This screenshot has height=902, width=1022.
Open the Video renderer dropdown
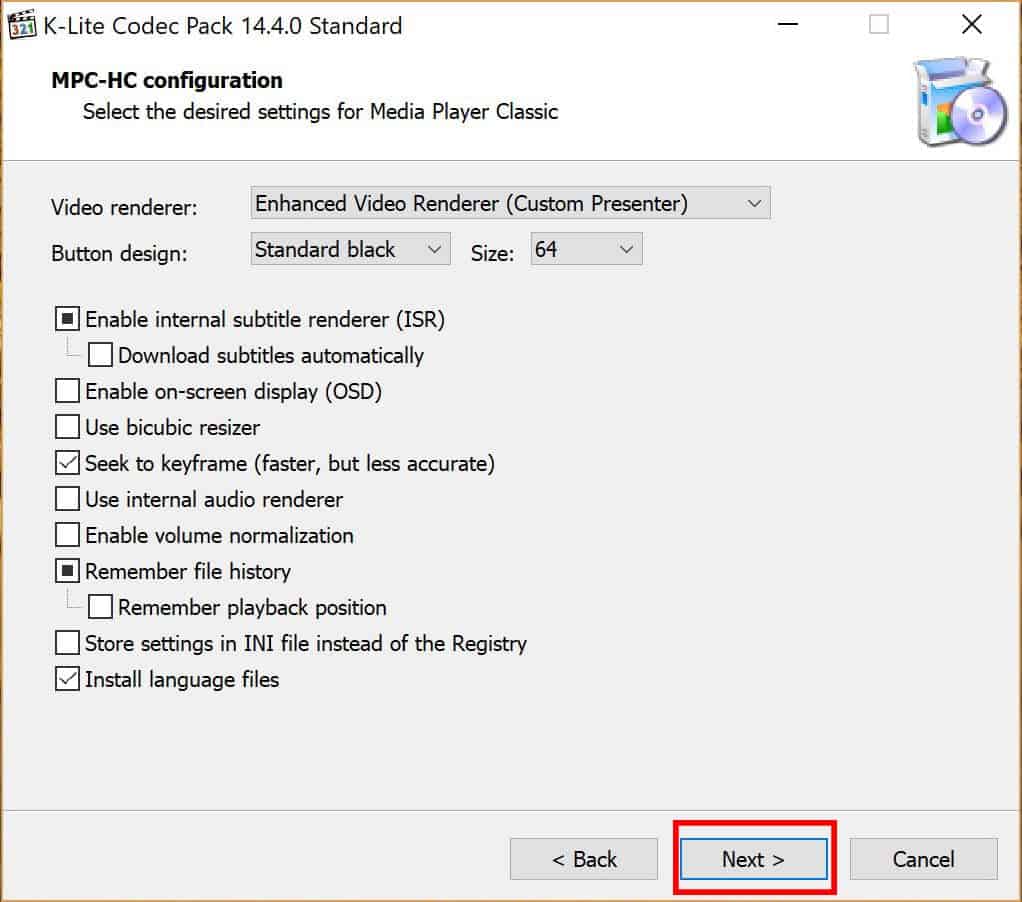click(x=510, y=203)
